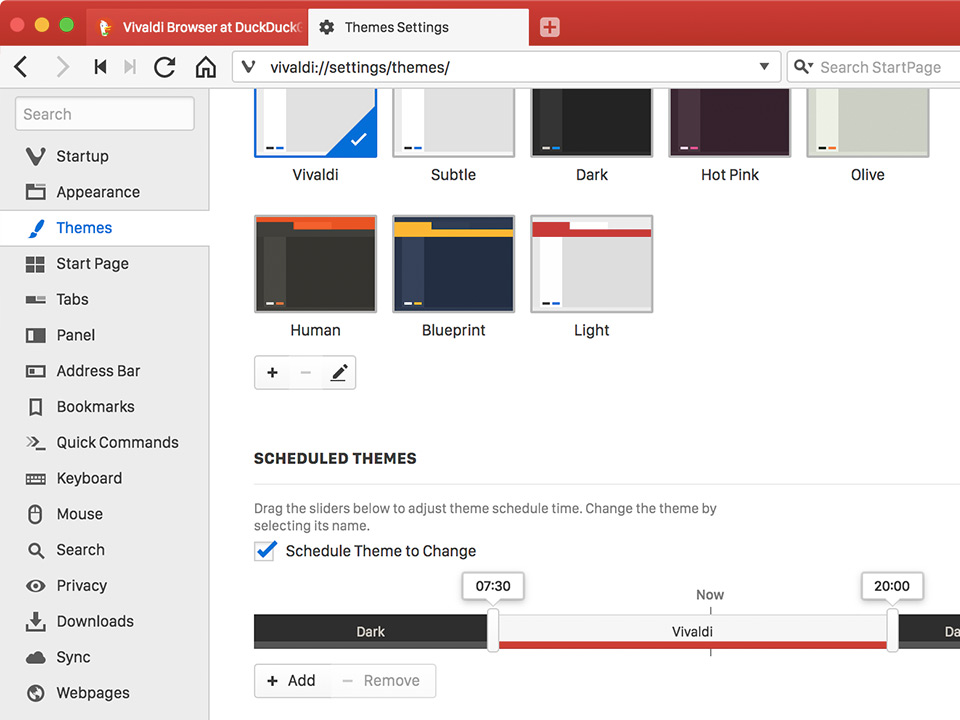Click the Vivaldi site info icon in address bar

click(249, 67)
